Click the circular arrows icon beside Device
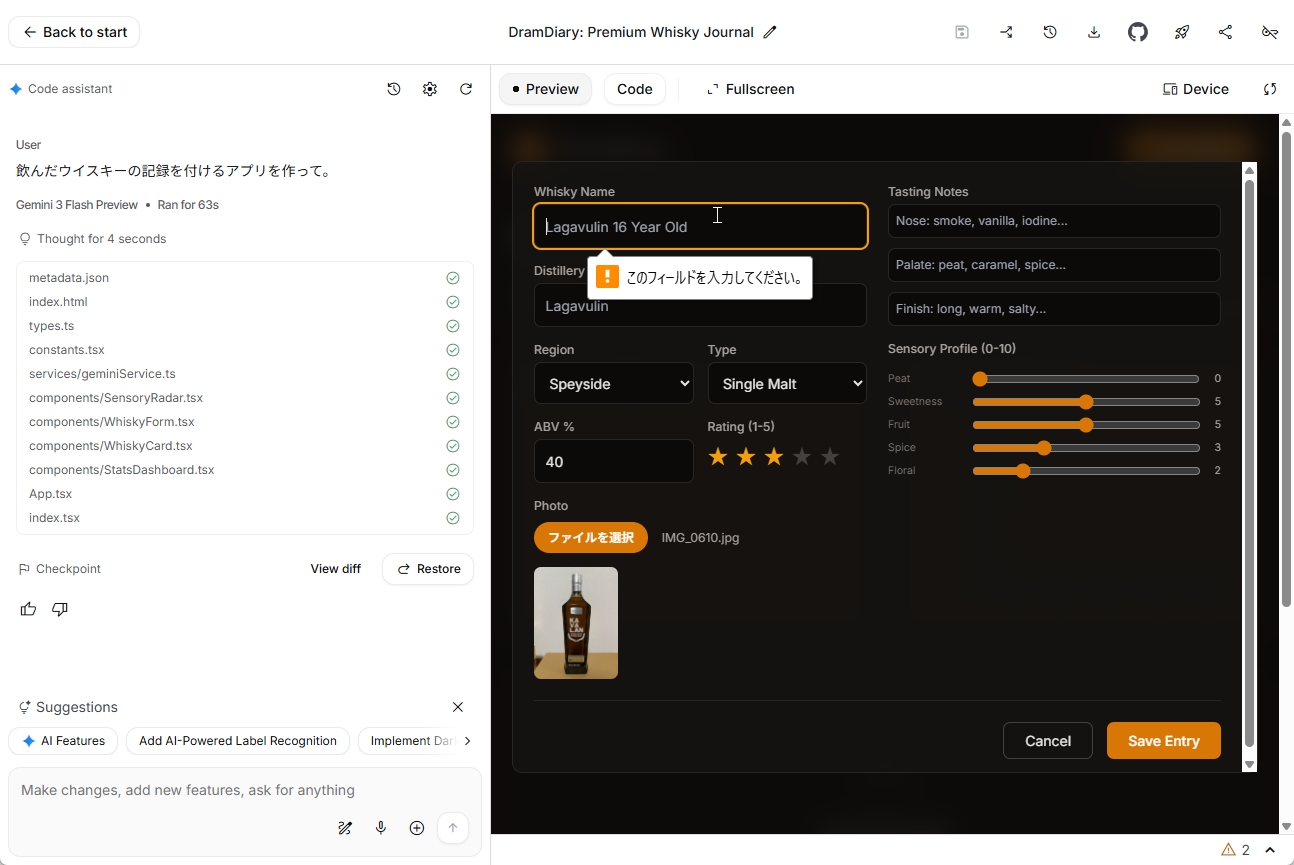This screenshot has height=865, width=1294. click(x=1270, y=89)
